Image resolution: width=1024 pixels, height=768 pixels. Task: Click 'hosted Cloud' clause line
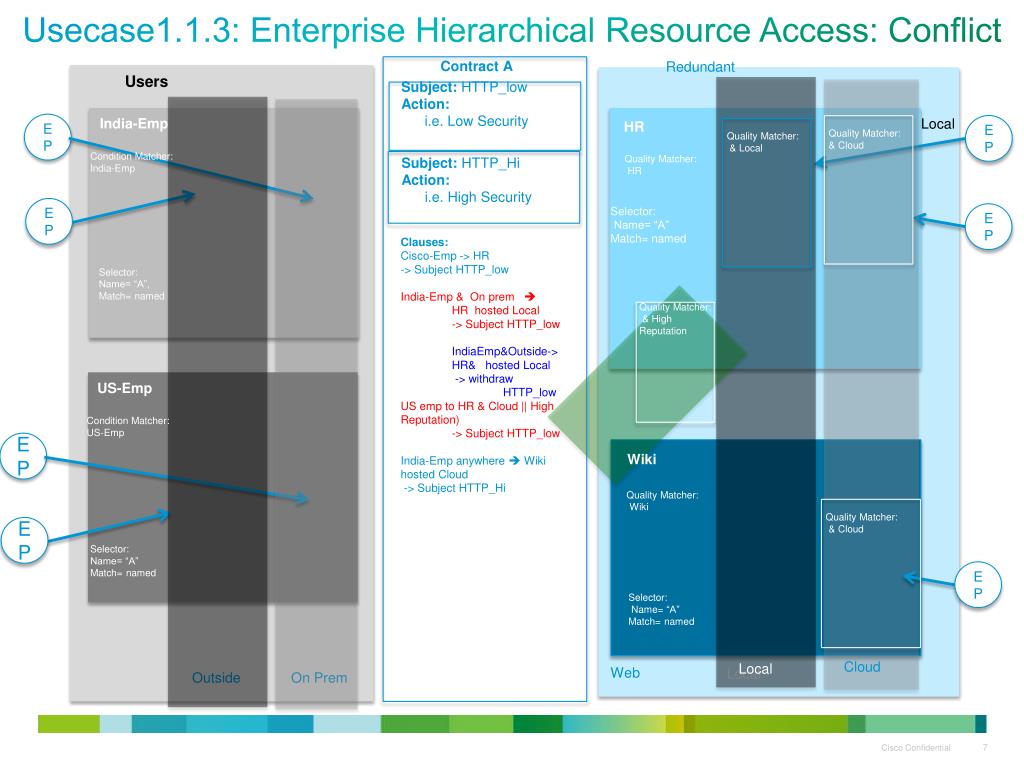tap(434, 474)
